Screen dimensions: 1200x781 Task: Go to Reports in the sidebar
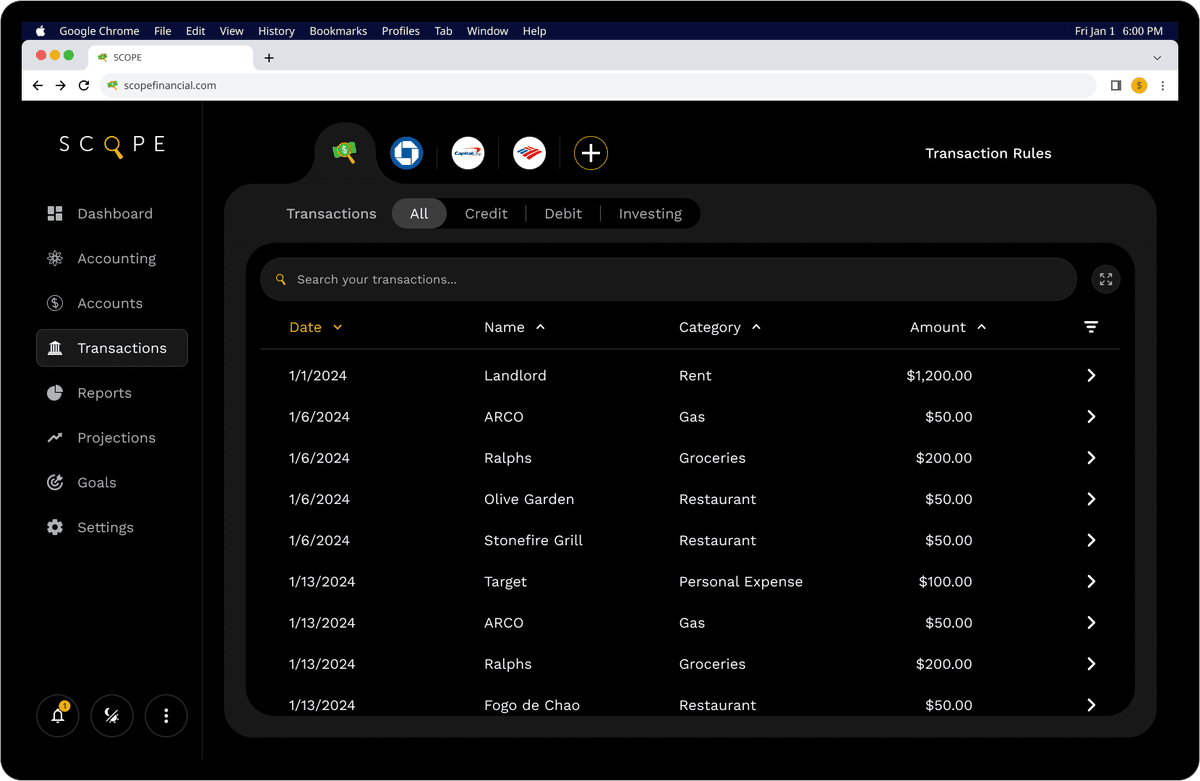point(104,393)
